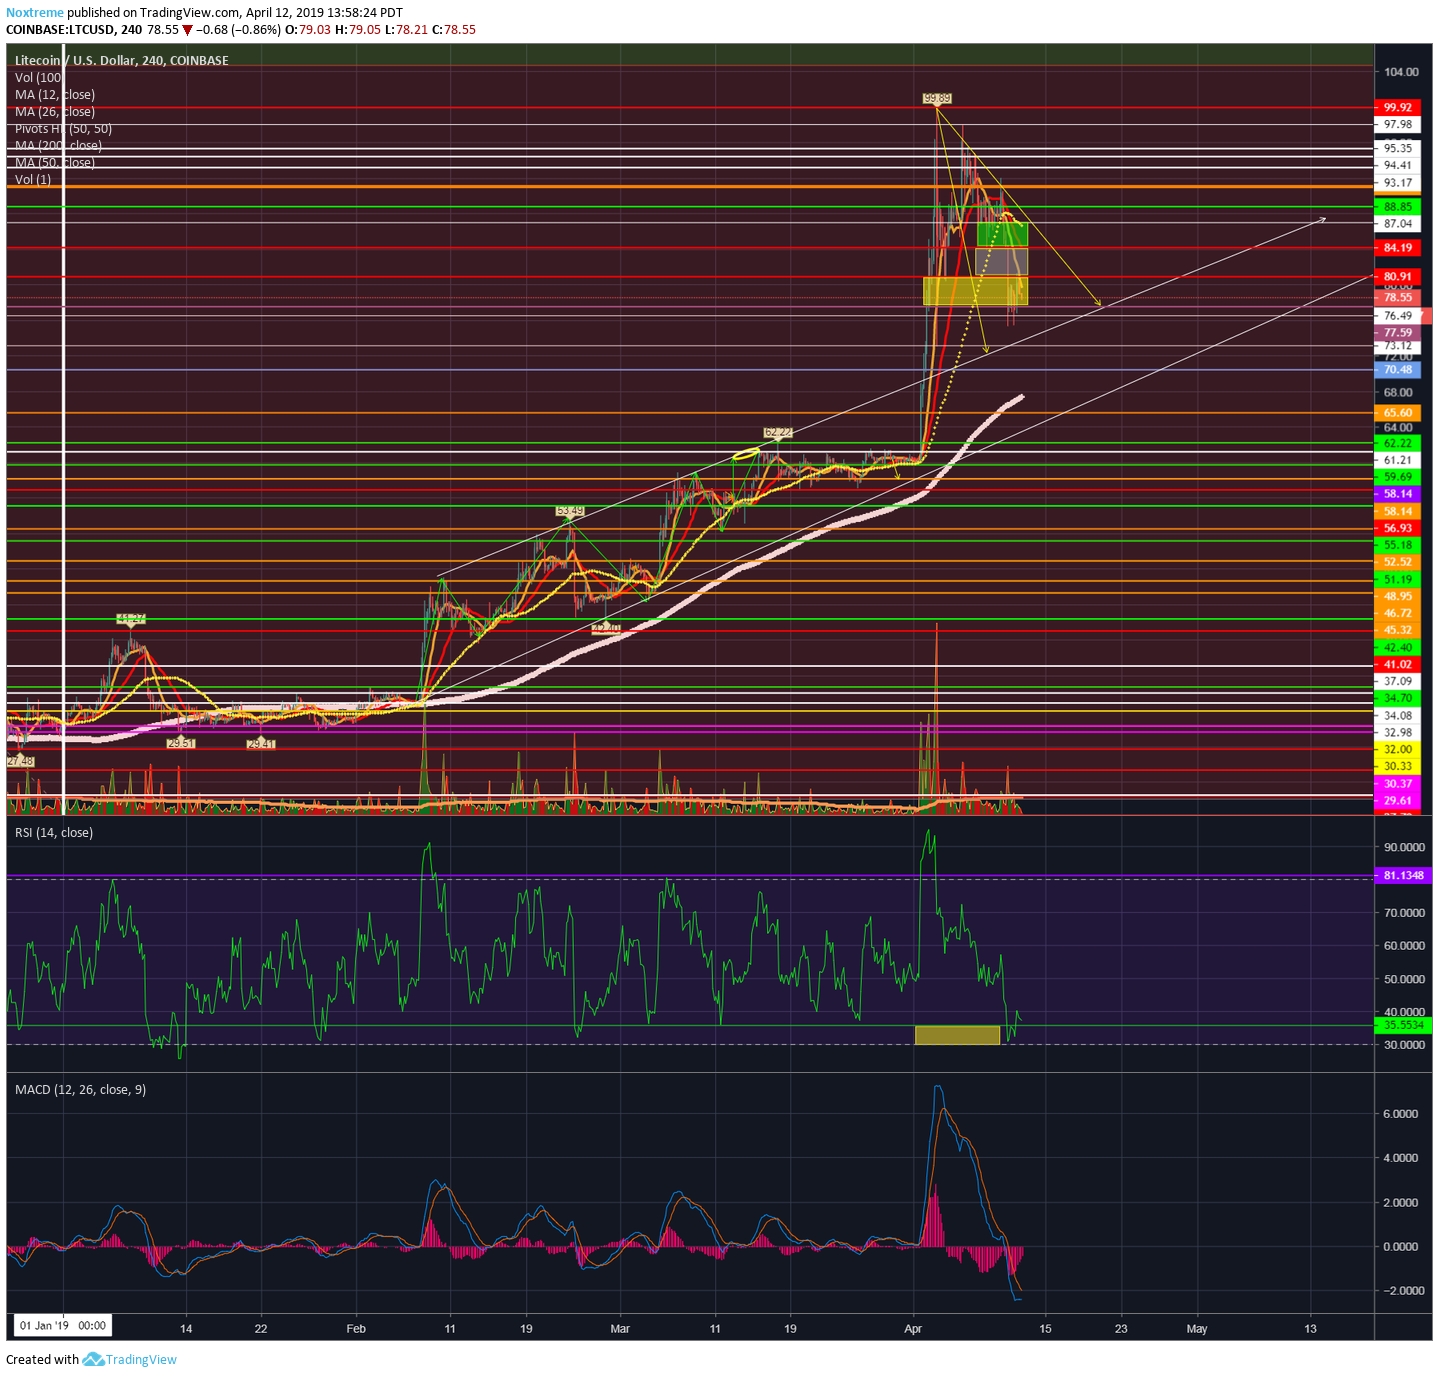The height and width of the screenshot is (1377, 1439).
Task: Click the RSI (14, close) pane label
Action: click(x=54, y=832)
